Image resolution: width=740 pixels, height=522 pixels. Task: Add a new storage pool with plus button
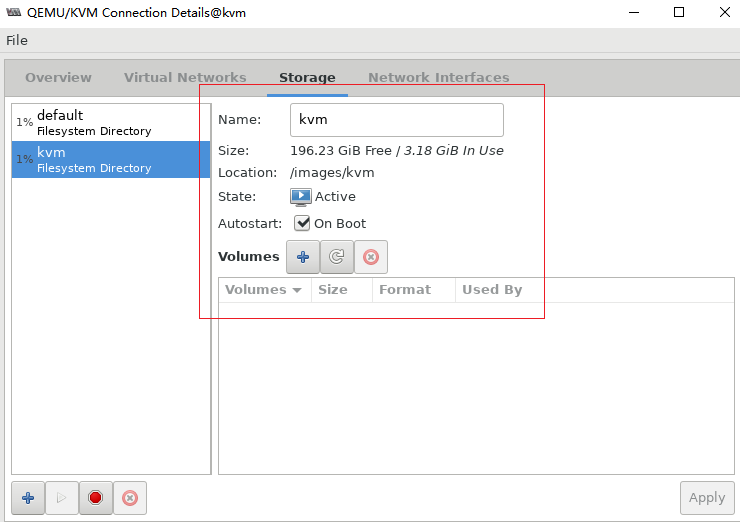pyautogui.click(x=28, y=497)
